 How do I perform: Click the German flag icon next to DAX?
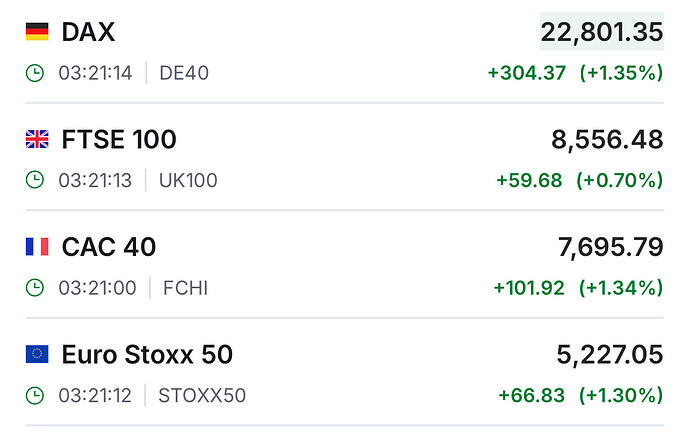tap(37, 32)
